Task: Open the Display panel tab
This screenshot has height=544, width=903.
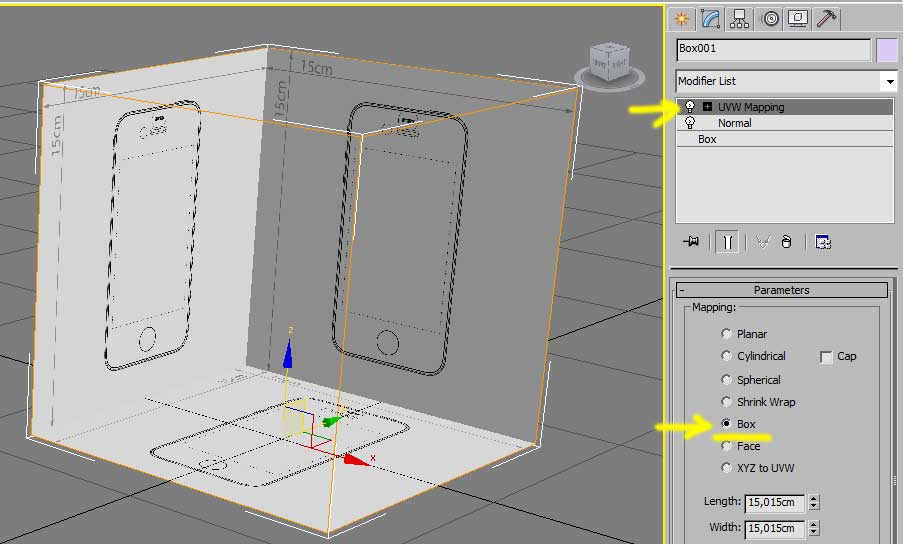Action: pyautogui.click(x=798, y=19)
